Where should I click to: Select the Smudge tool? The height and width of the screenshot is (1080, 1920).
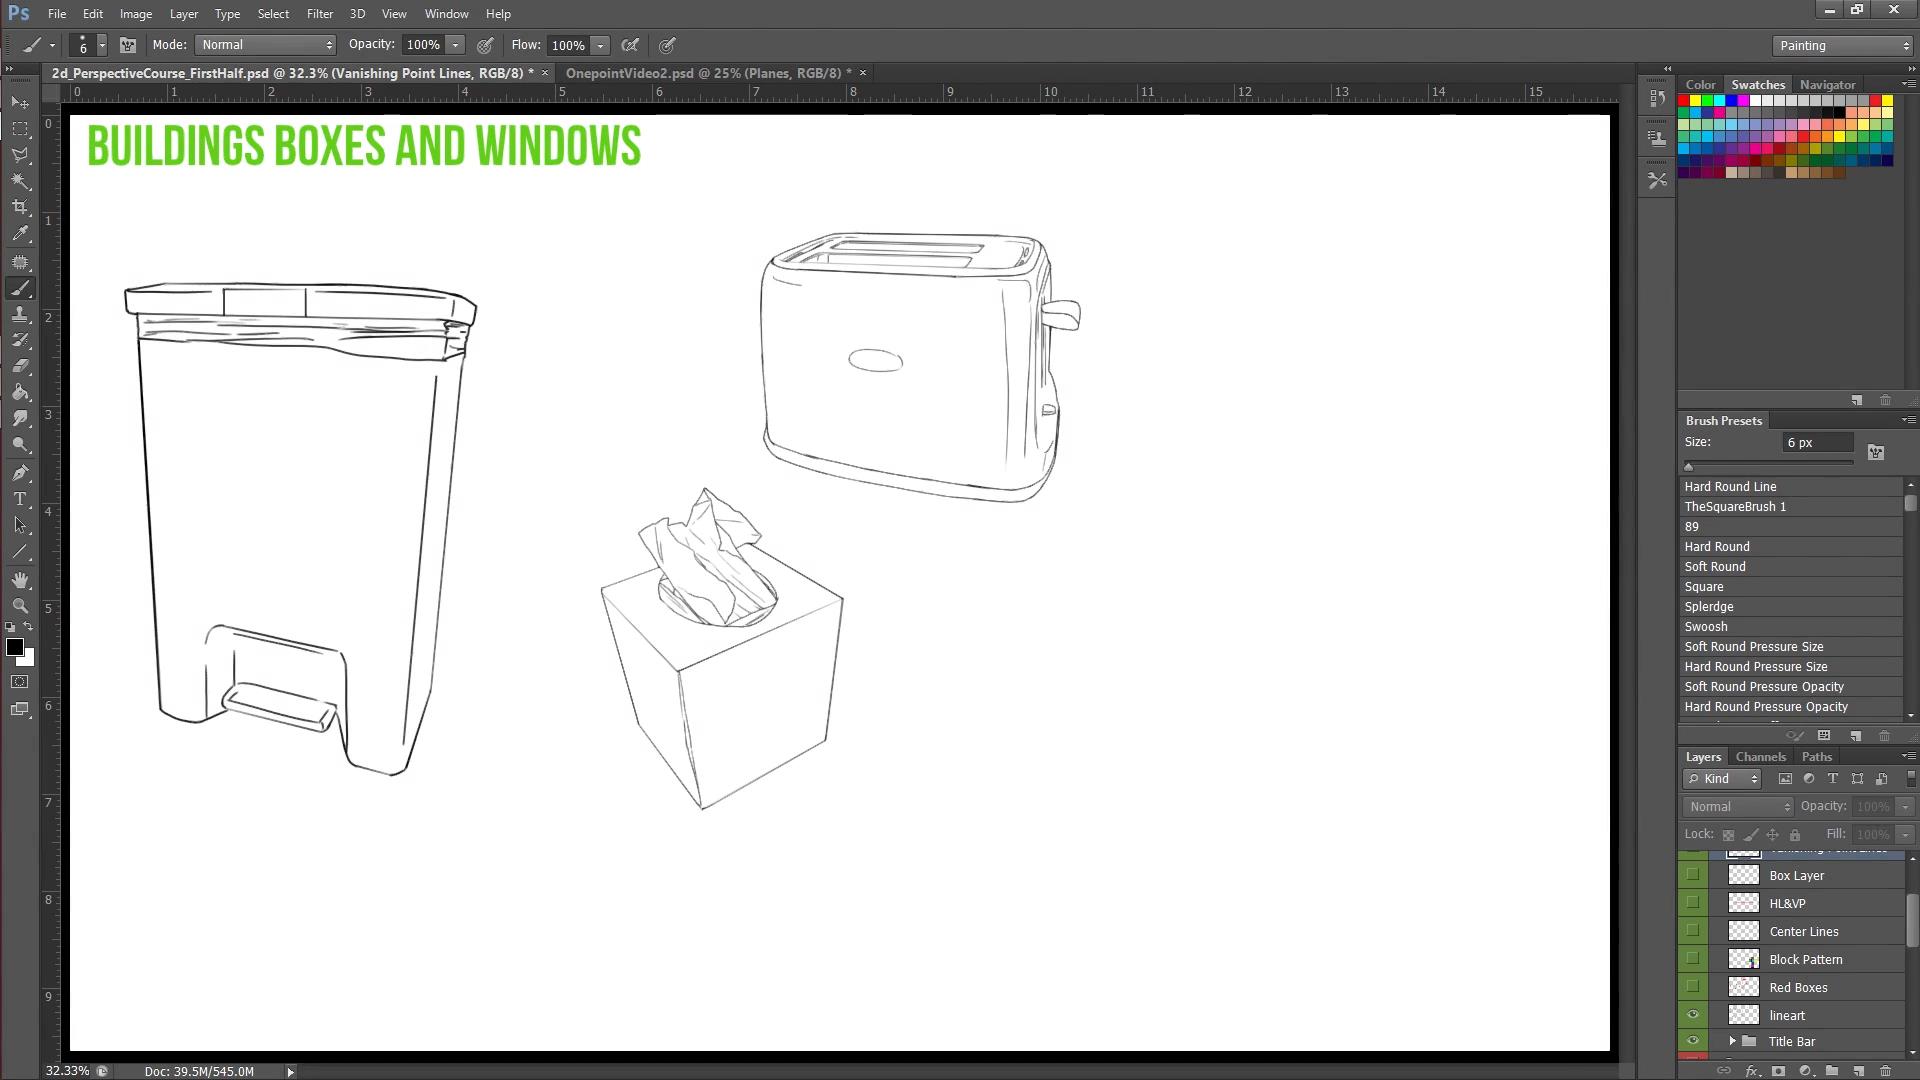[20, 418]
